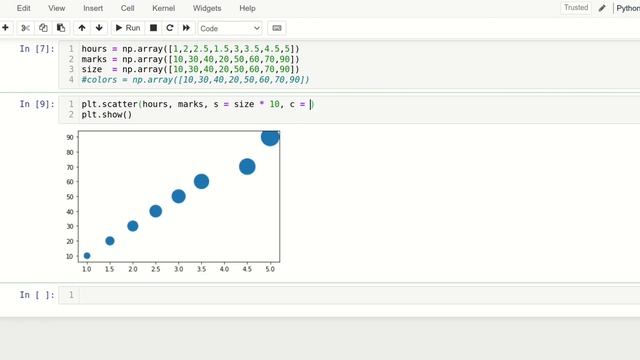Click the pencil edit mode icon
The height and width of the screenshot is (360, 640).
(602, 8)
